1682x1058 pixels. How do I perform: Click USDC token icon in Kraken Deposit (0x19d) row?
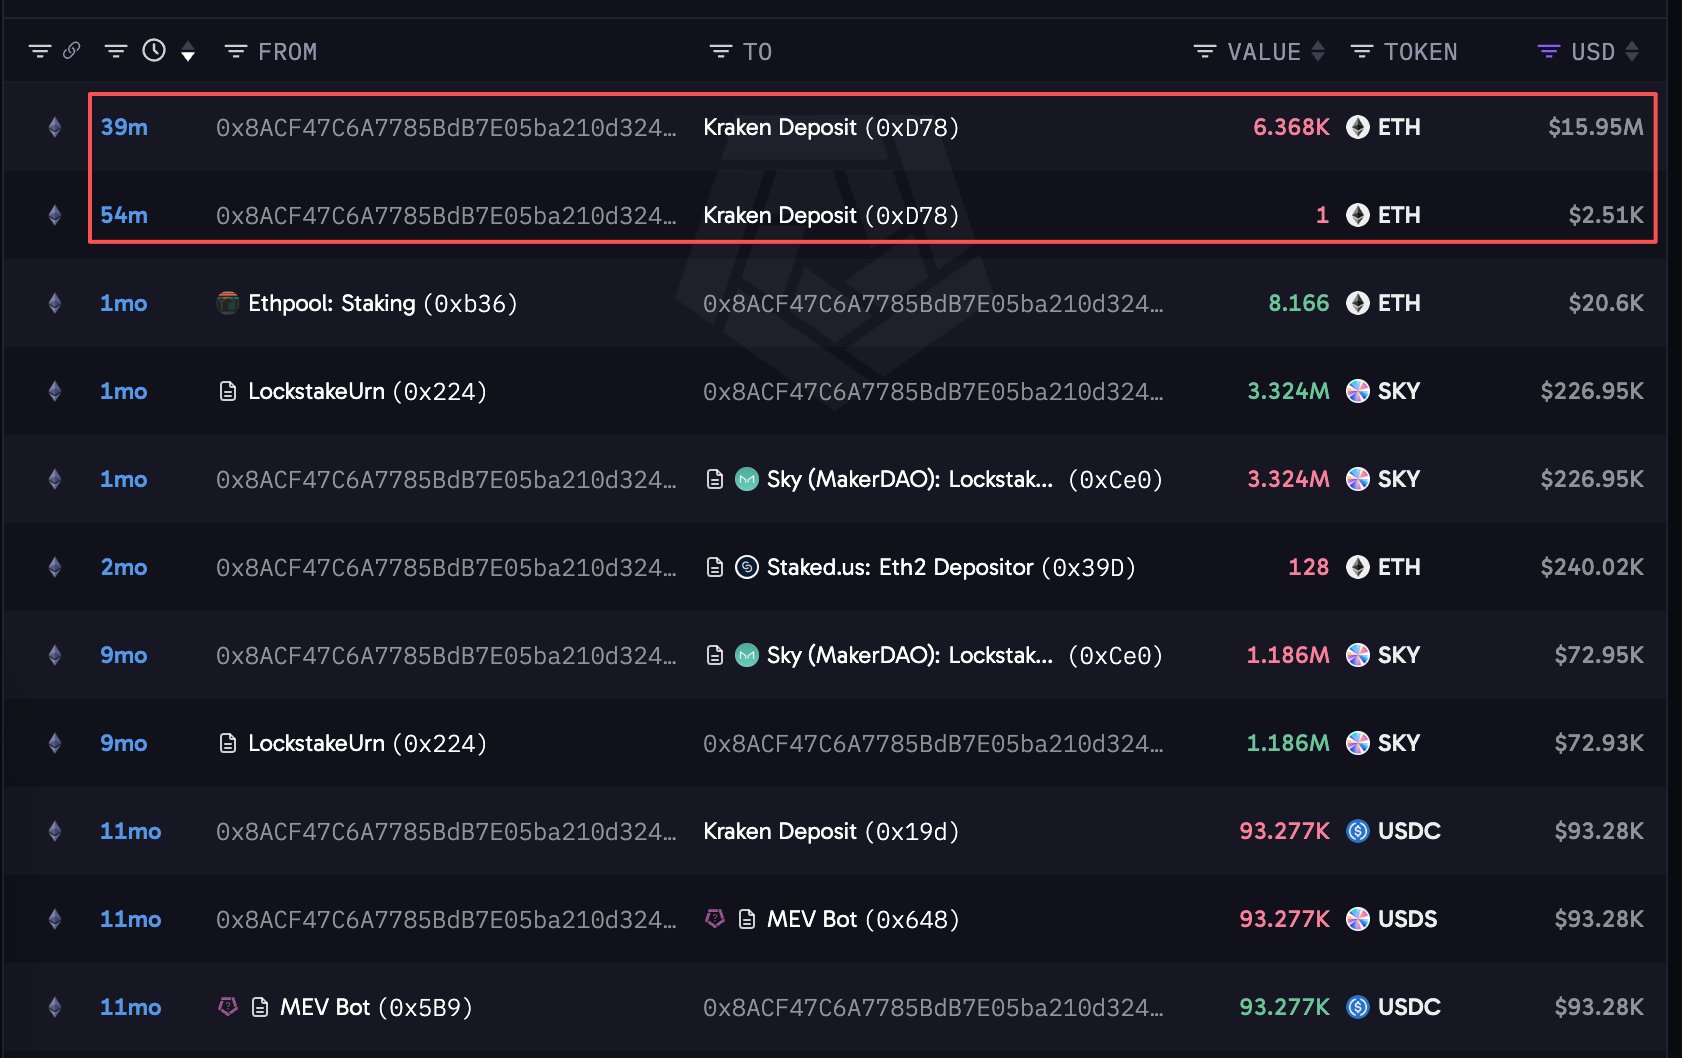tap(1357, 831)
